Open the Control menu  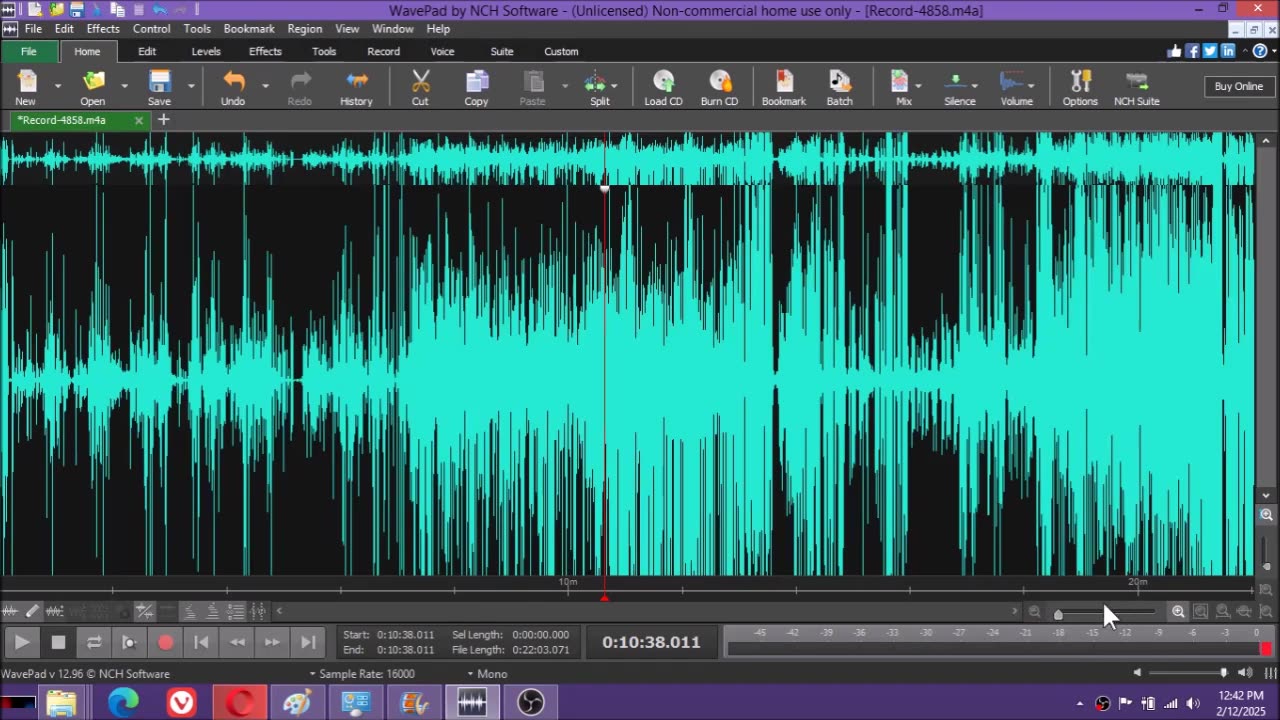point(152,29)
